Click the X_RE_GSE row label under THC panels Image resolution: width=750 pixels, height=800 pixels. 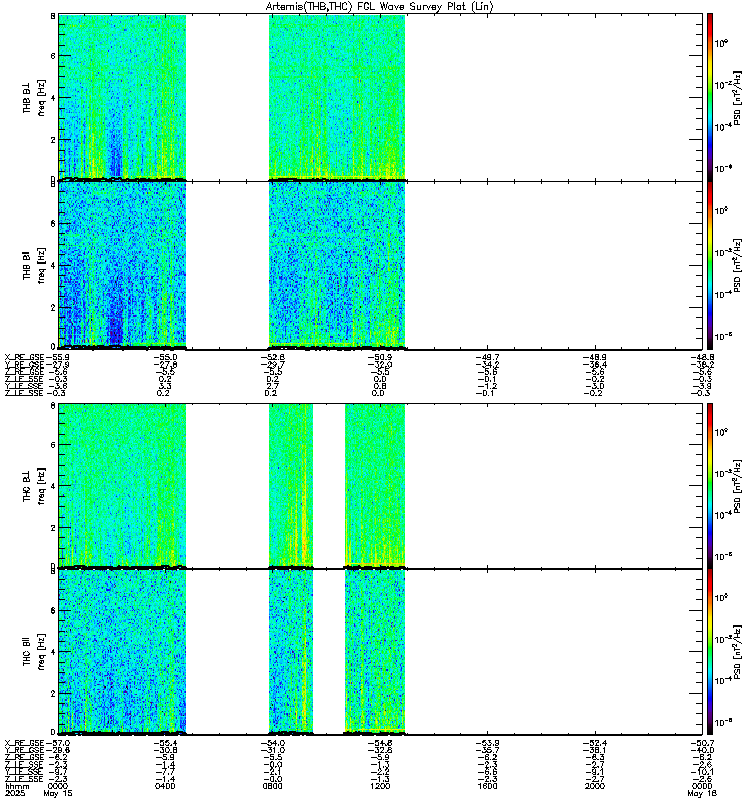(24, 743)
